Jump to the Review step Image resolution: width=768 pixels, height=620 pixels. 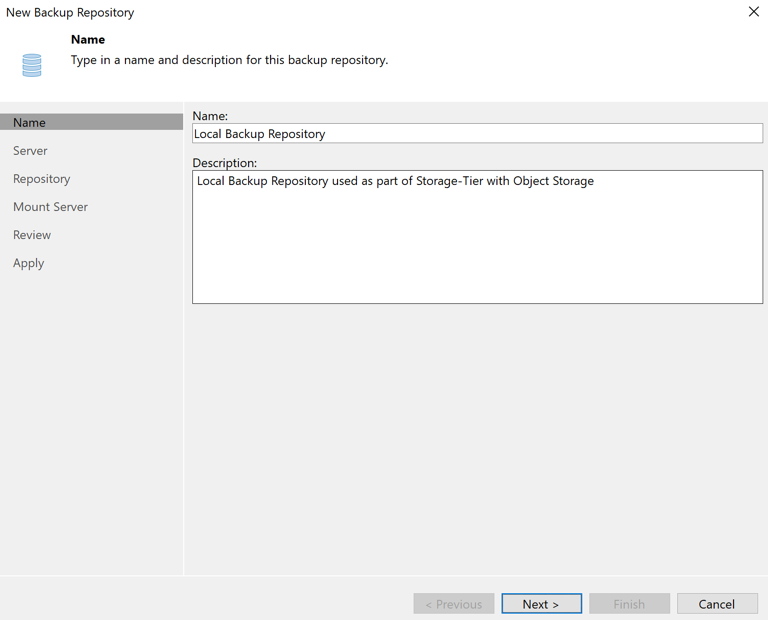[32, 234]
